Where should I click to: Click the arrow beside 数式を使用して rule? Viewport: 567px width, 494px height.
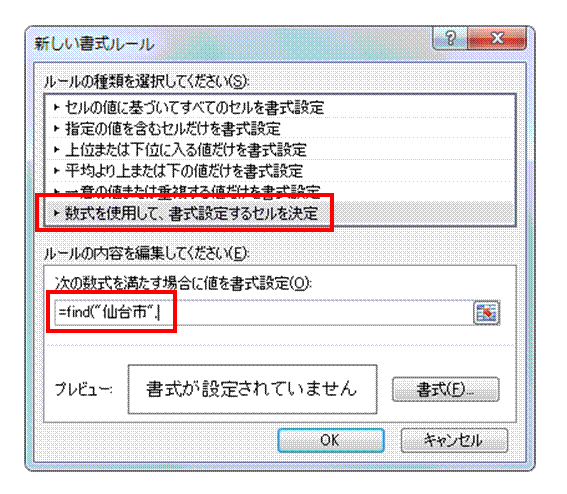(x=56, y=213)
